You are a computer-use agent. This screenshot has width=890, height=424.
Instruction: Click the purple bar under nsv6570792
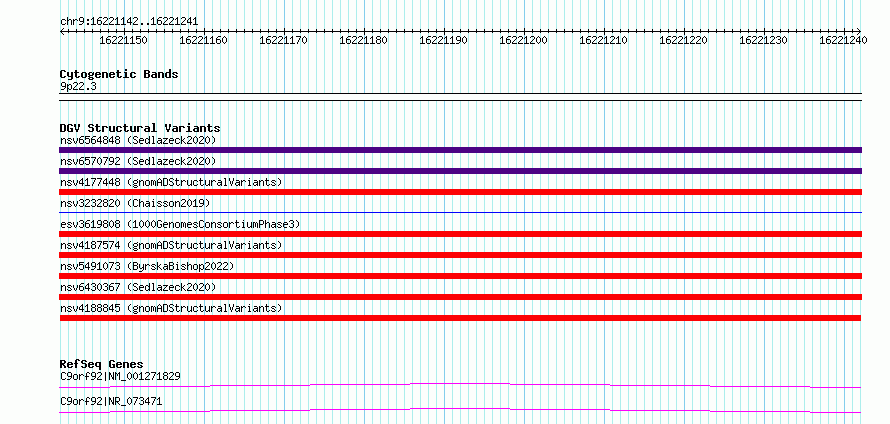460,171
